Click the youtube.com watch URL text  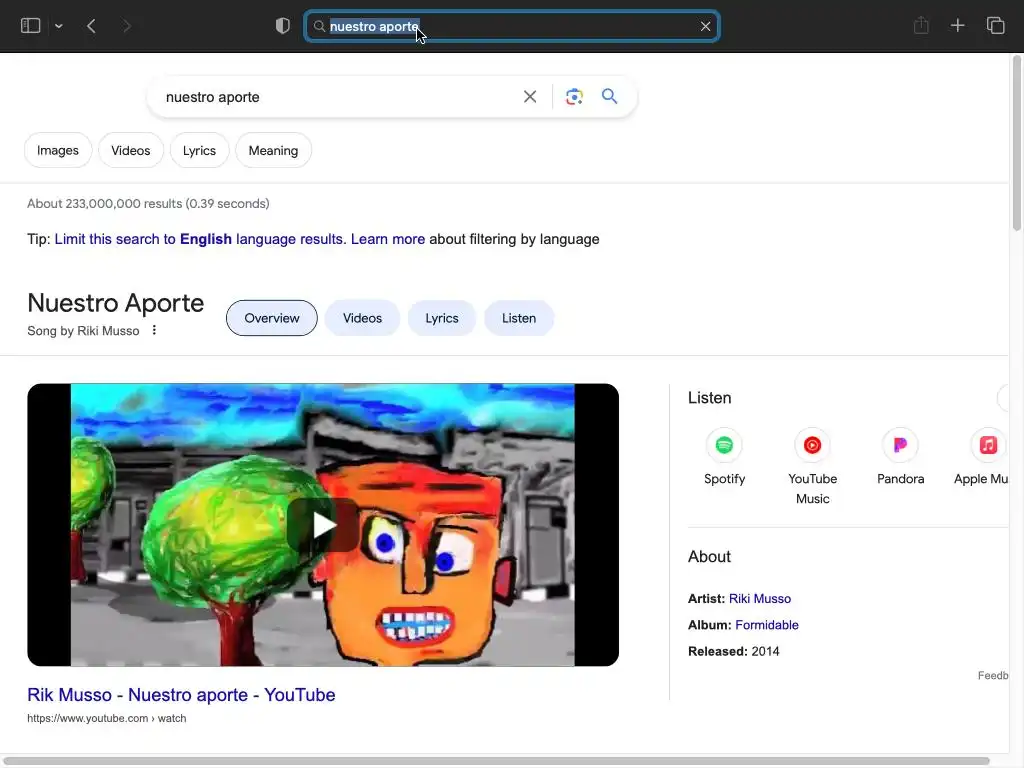(106, 718)
